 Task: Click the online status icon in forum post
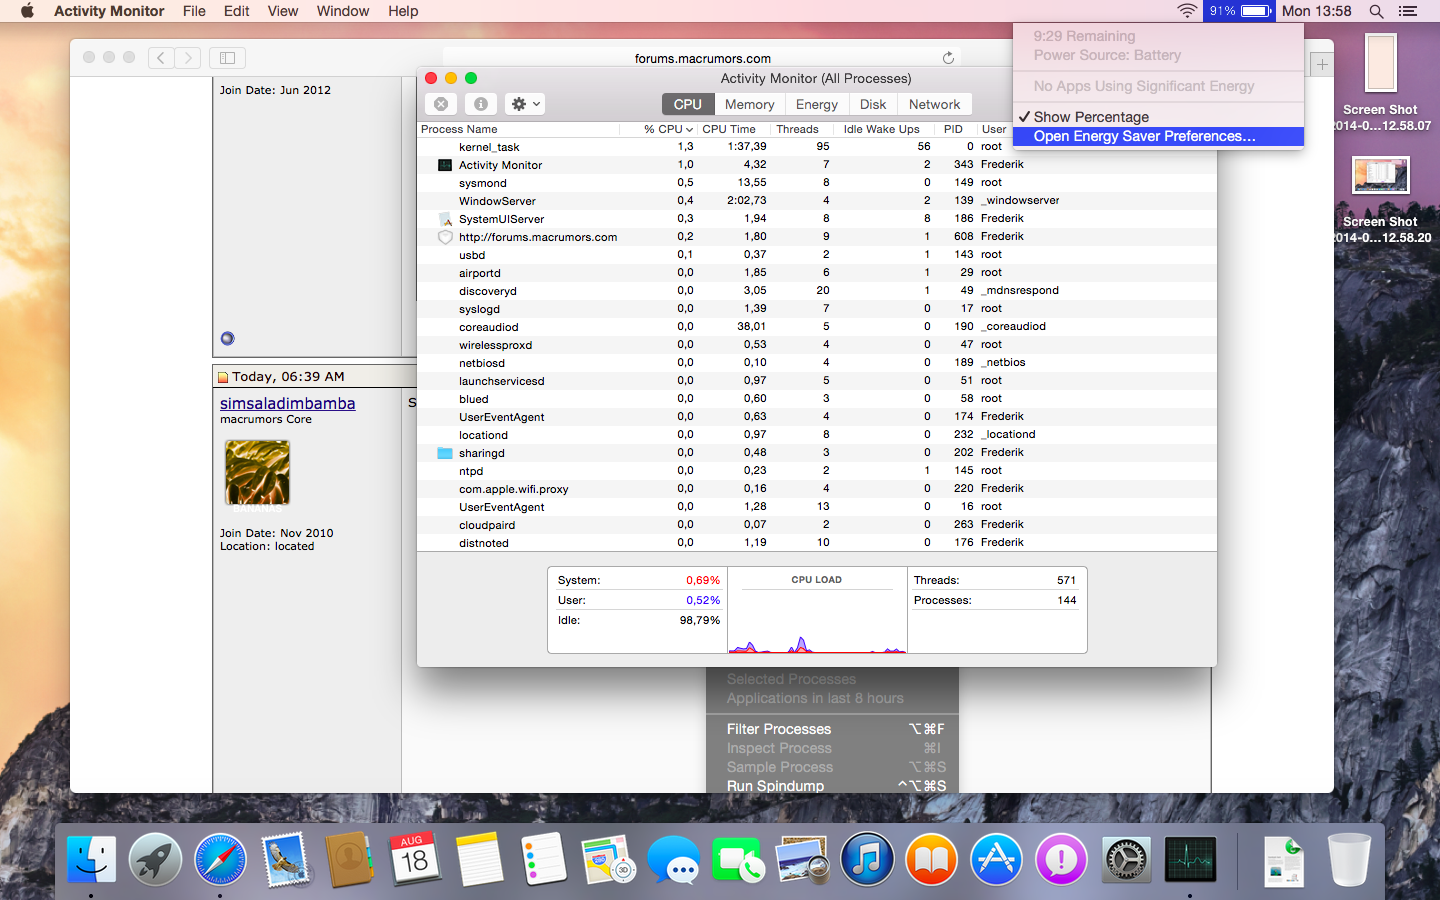(x=227, y=338)
